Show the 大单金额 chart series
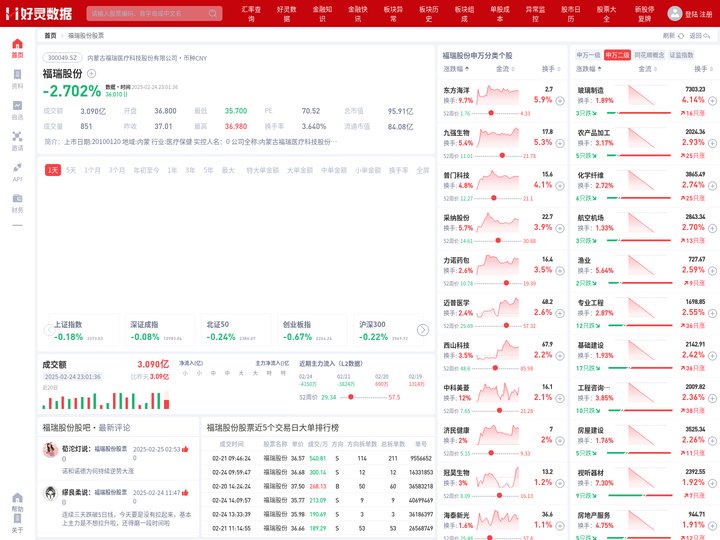The image size is (720, 540). pos(300,170)
